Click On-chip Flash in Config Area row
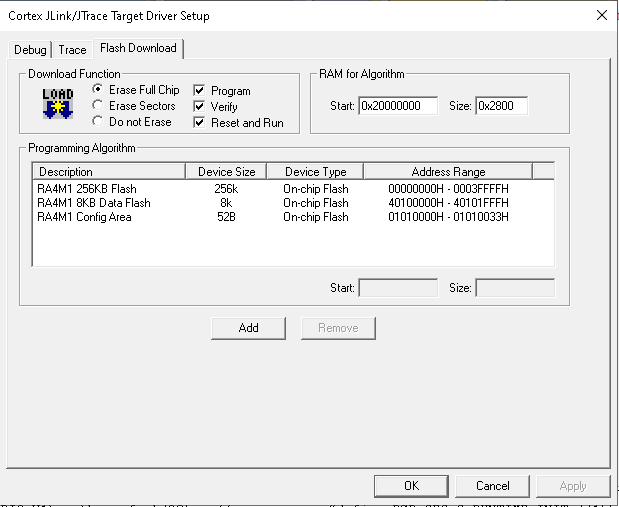Viewport: 619px width, 507px height. [316, 217]
